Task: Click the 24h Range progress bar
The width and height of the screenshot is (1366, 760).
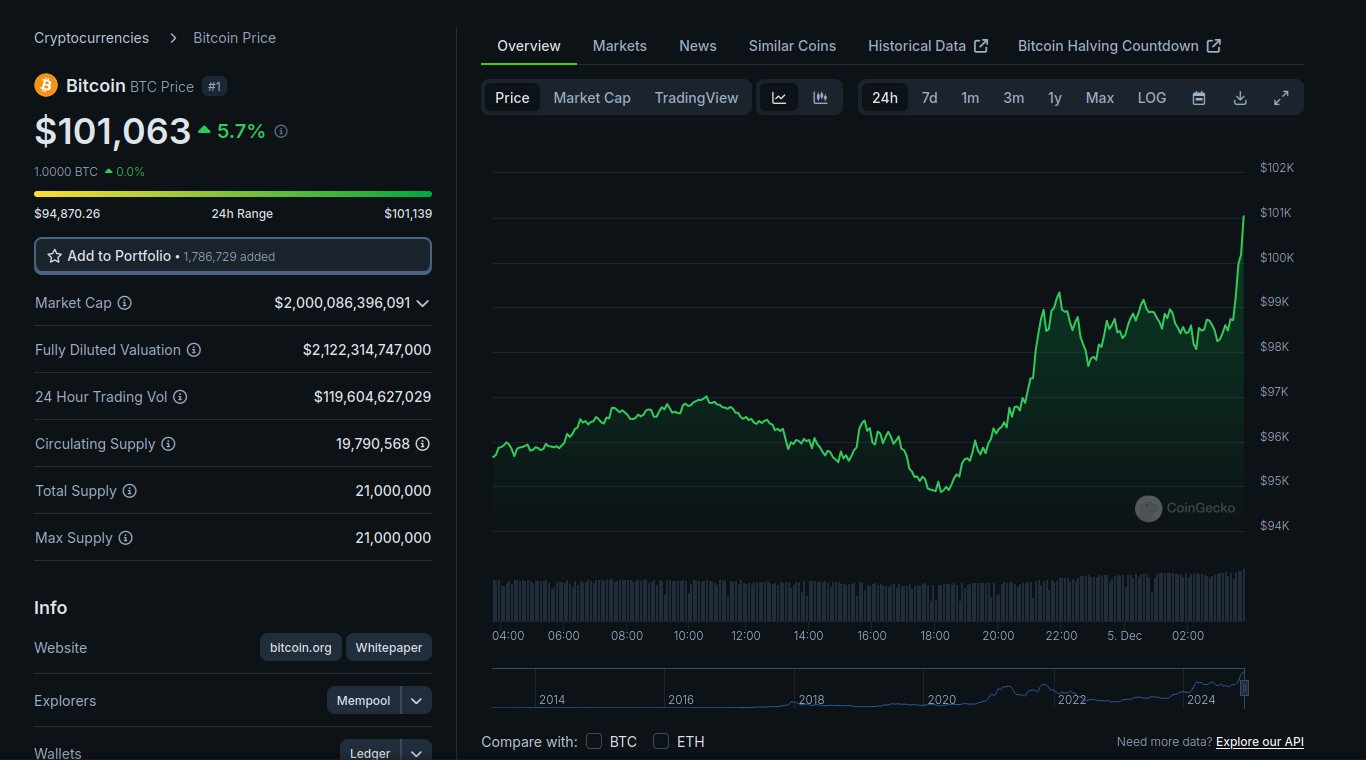Action: [233, 194]
